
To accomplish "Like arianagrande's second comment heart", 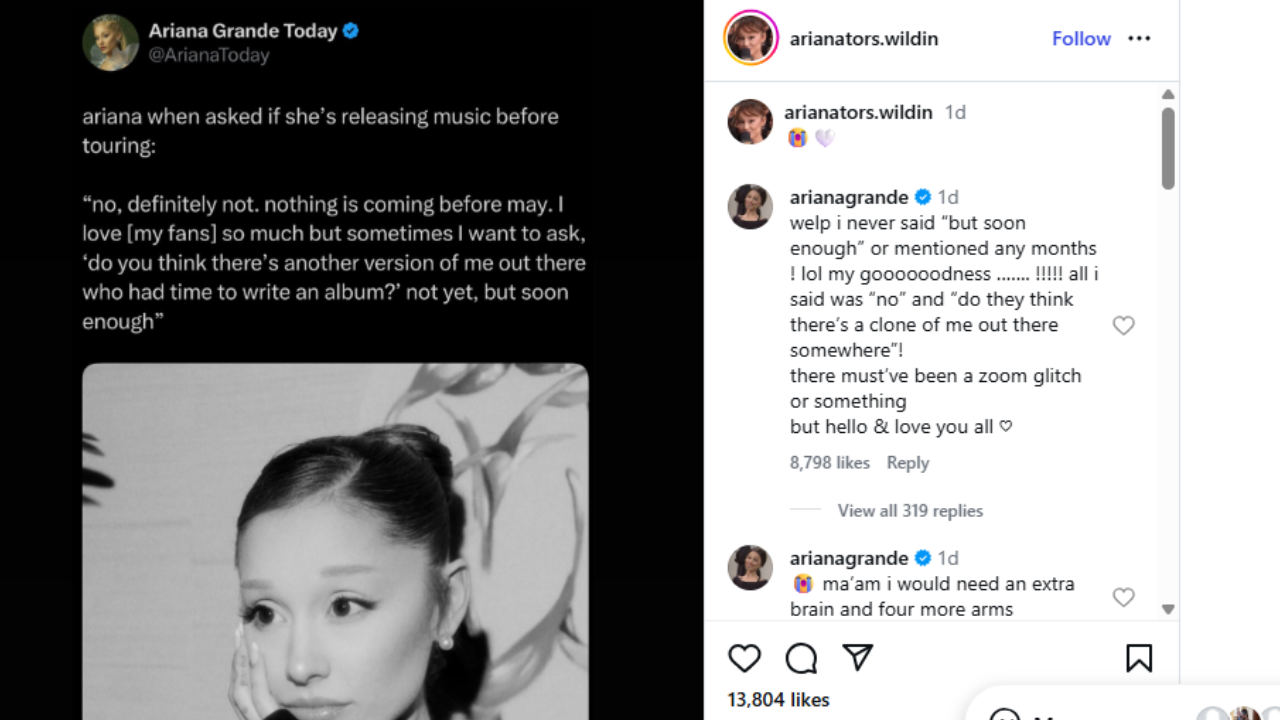I will pyautogui.click(x=1123, y=597).
